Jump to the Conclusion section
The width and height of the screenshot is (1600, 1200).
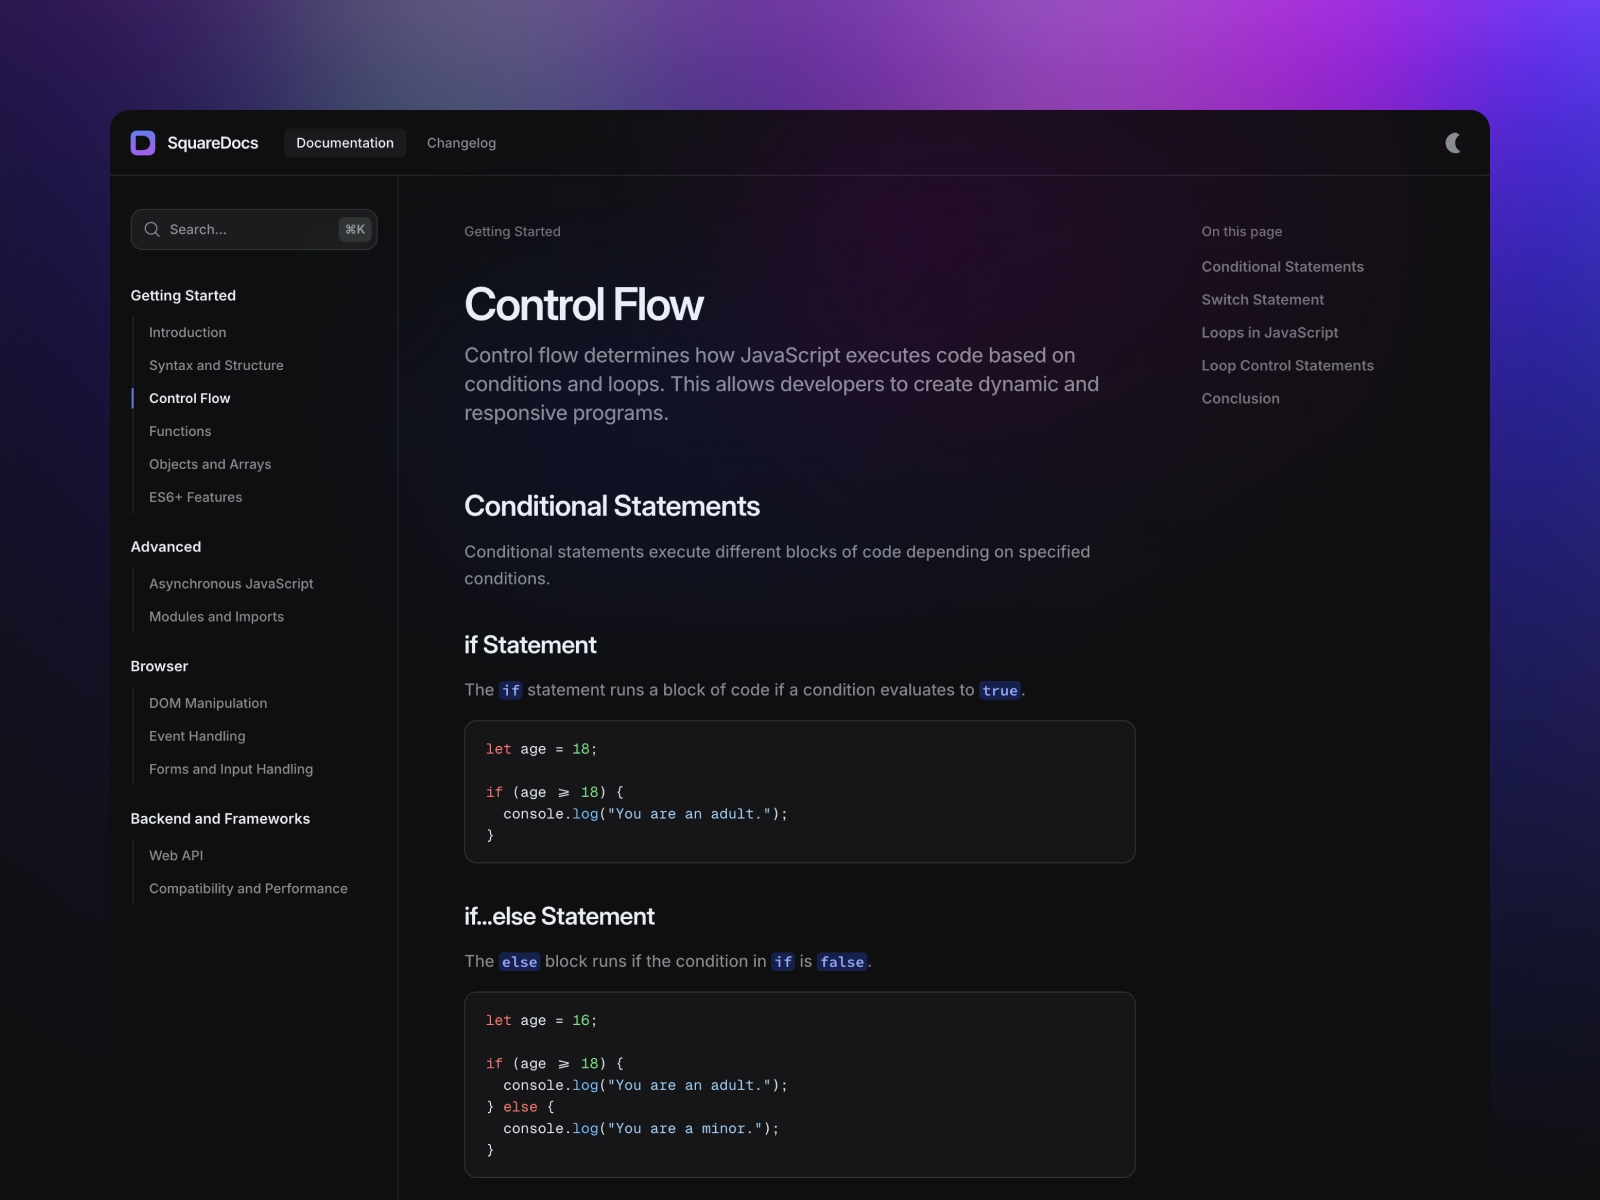pyautogui.click(x=1240, y=398)
